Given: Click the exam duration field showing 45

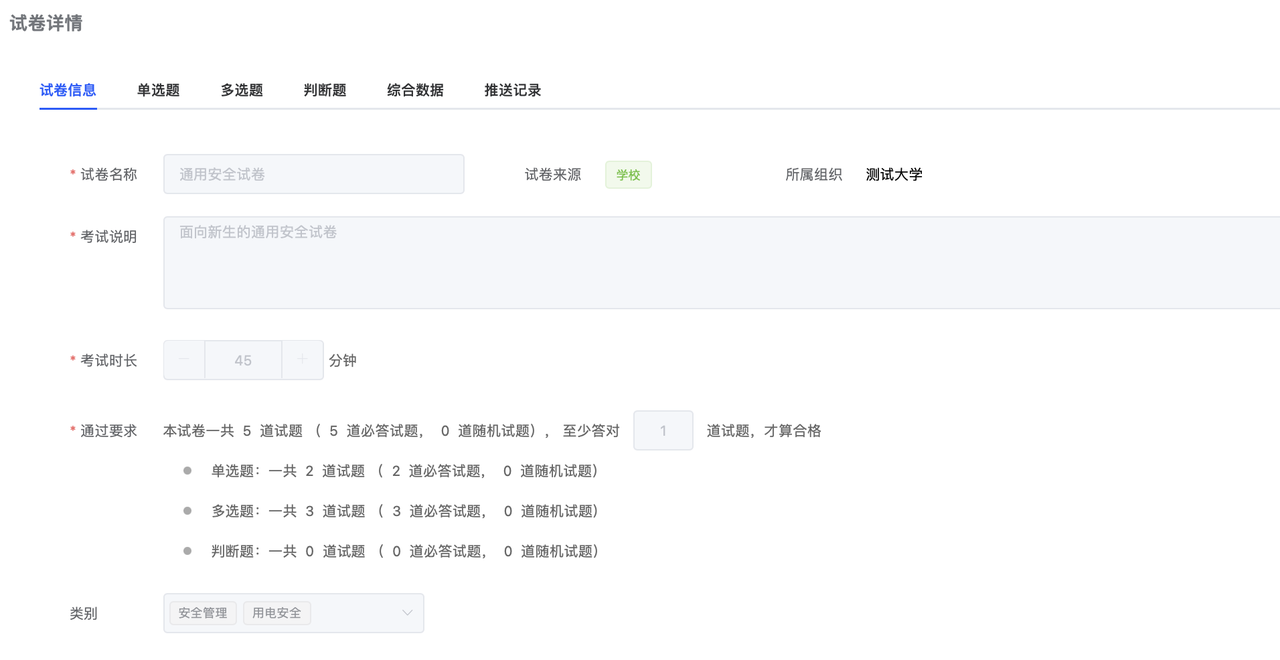Looking at the screenshot, I should click(243, 360).
